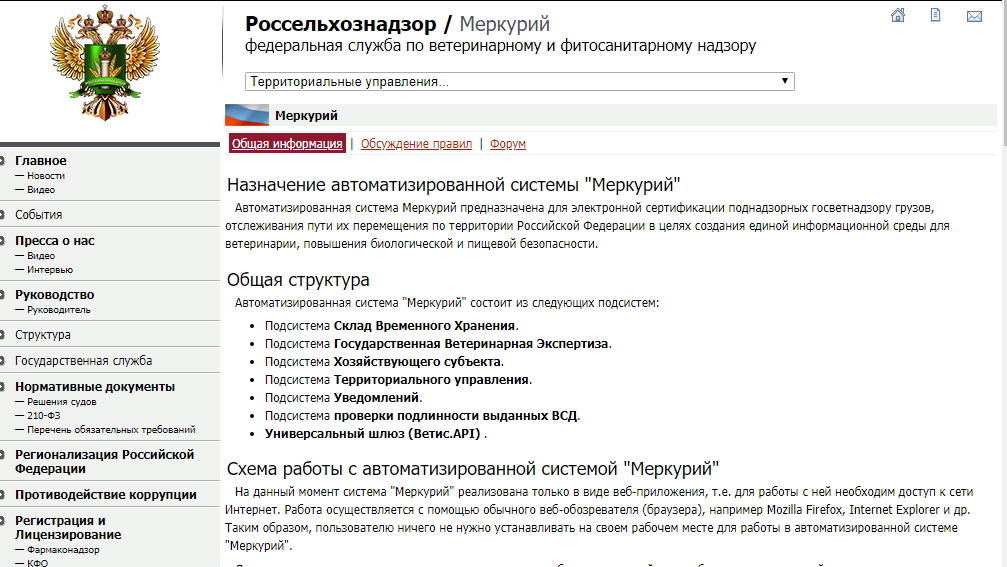This screenshot has height=567, width=1007.
Task: Click heading Назначение автоматизированной системы "Меркурий"
Action: [453, 185]
